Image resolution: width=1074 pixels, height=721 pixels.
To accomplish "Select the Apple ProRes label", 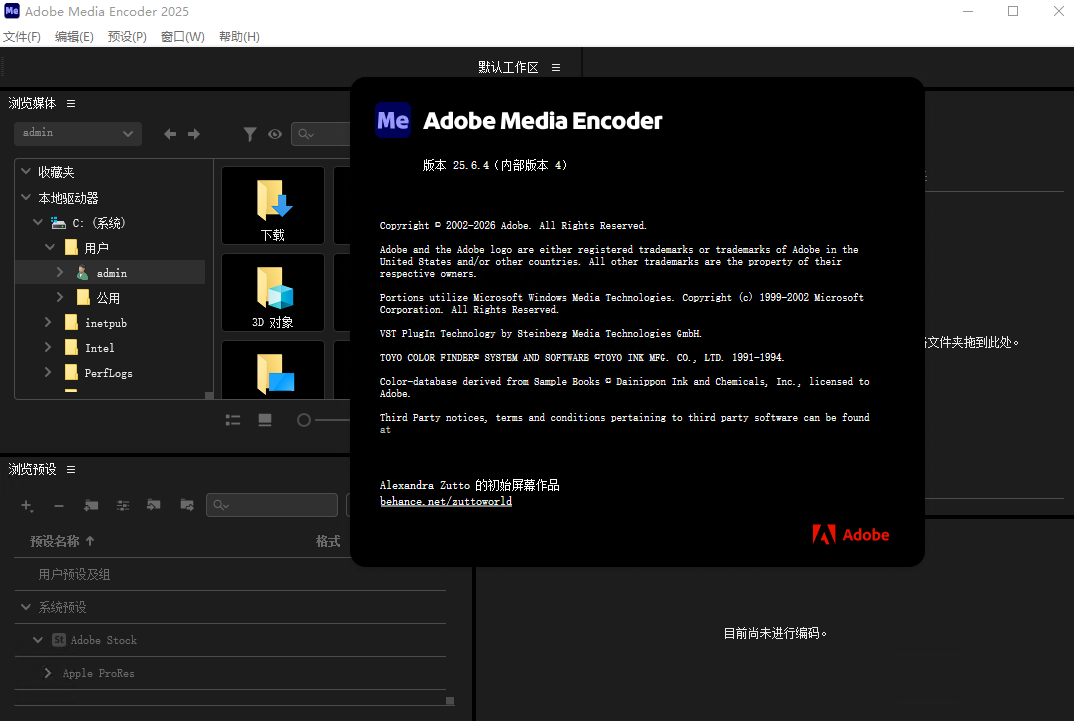I will 99,673.
